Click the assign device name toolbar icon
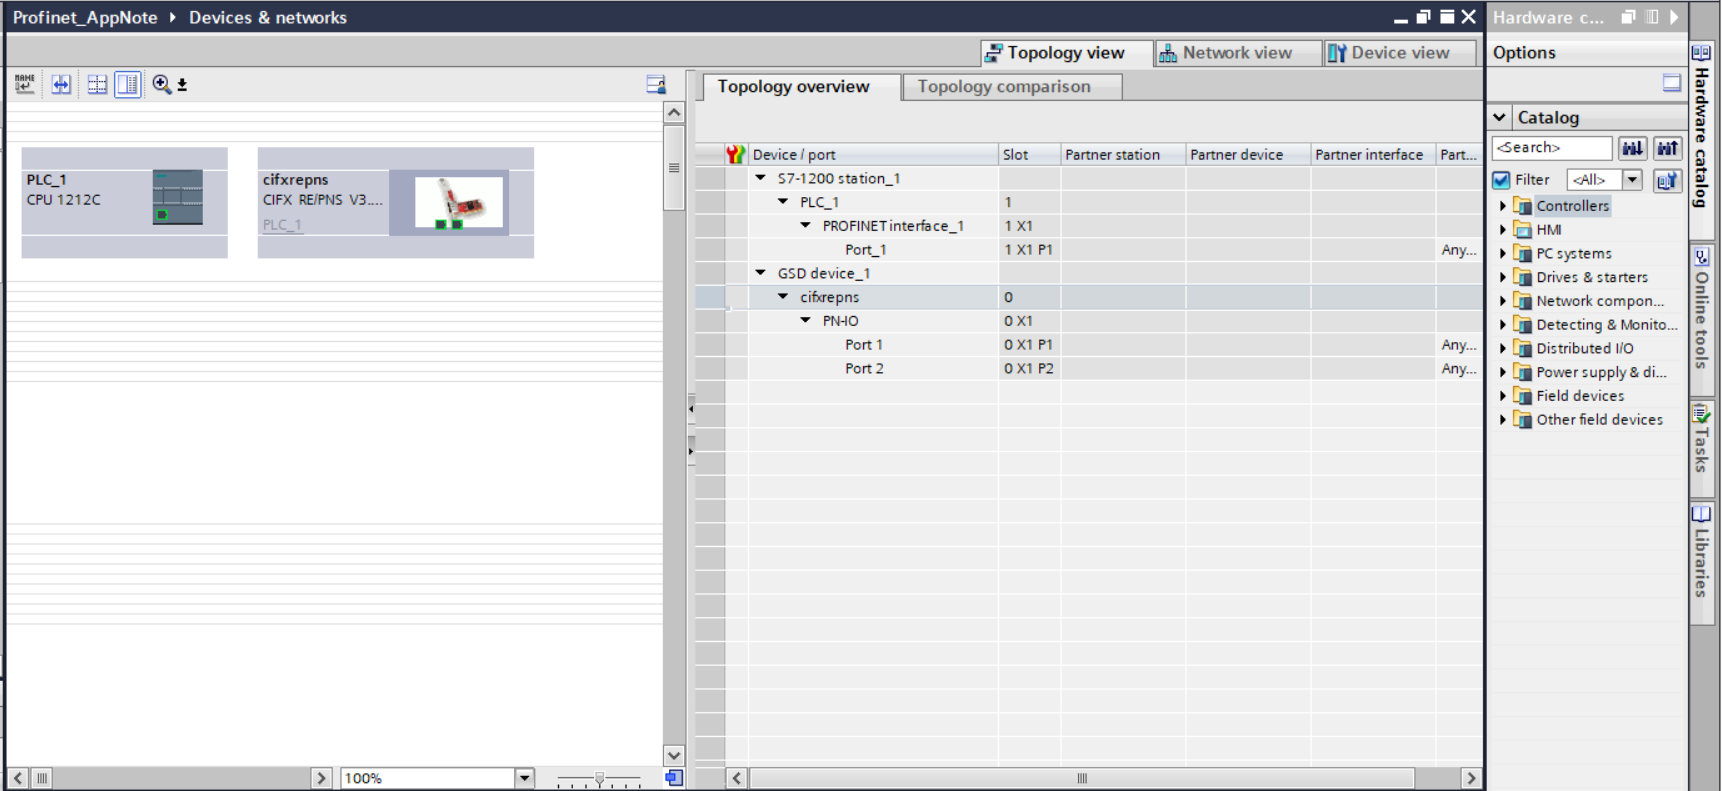 click(25, 84)
